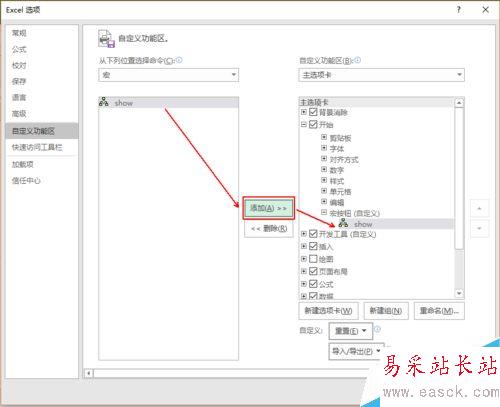The height and width of the screenshot is (407, 500).
Task: Select the show macro in left command list
Action: pos(168,103)
